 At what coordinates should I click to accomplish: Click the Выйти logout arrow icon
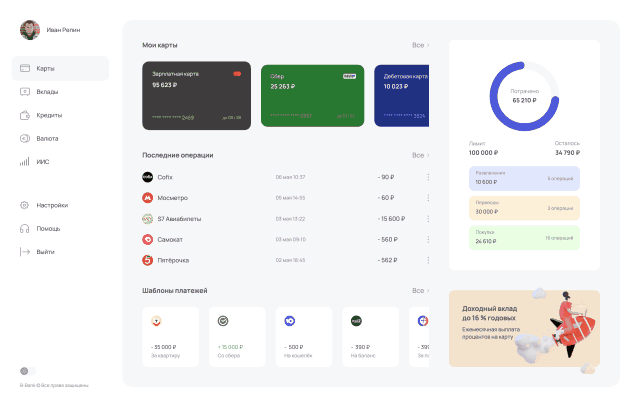[25, 251]
